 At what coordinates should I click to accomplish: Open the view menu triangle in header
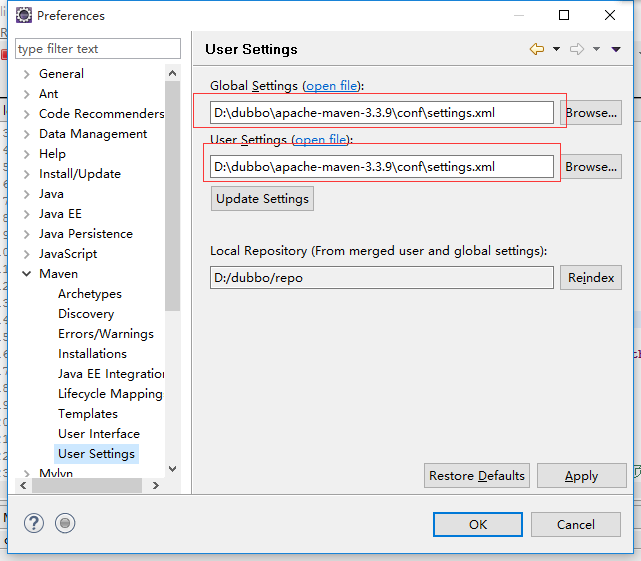616,49
